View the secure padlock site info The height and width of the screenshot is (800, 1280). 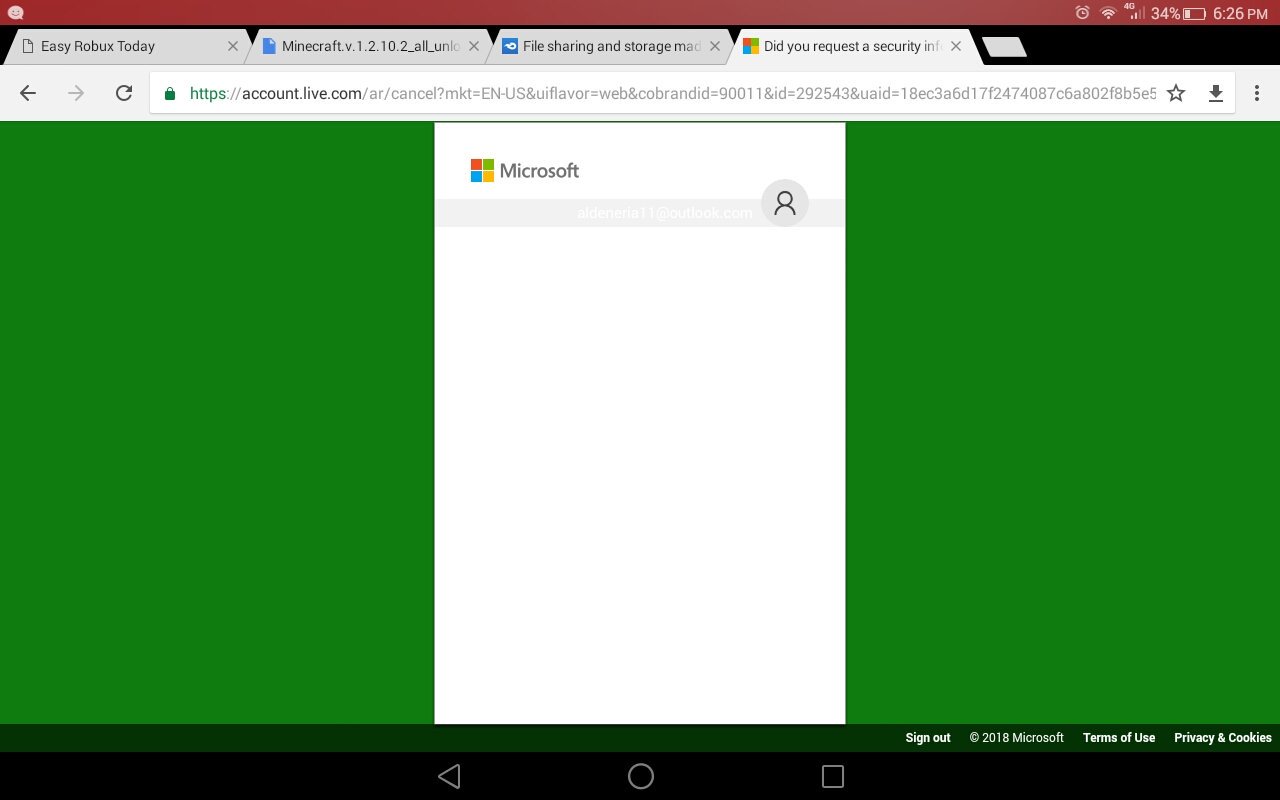(x=170, y=93)
